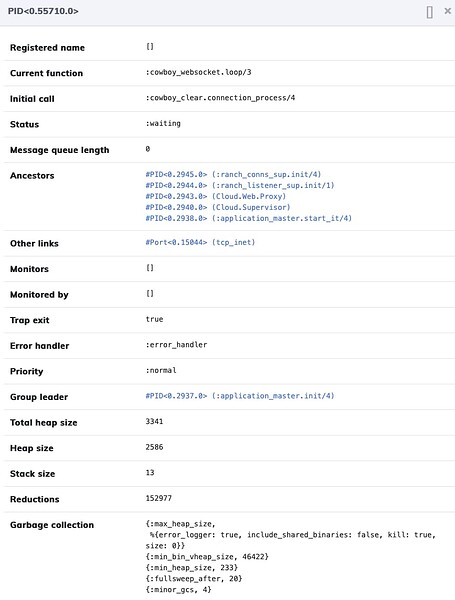
Task: Open ancestor #PID<0.2944.0> ranch_listener_sup link
Action: pos(240,186)
